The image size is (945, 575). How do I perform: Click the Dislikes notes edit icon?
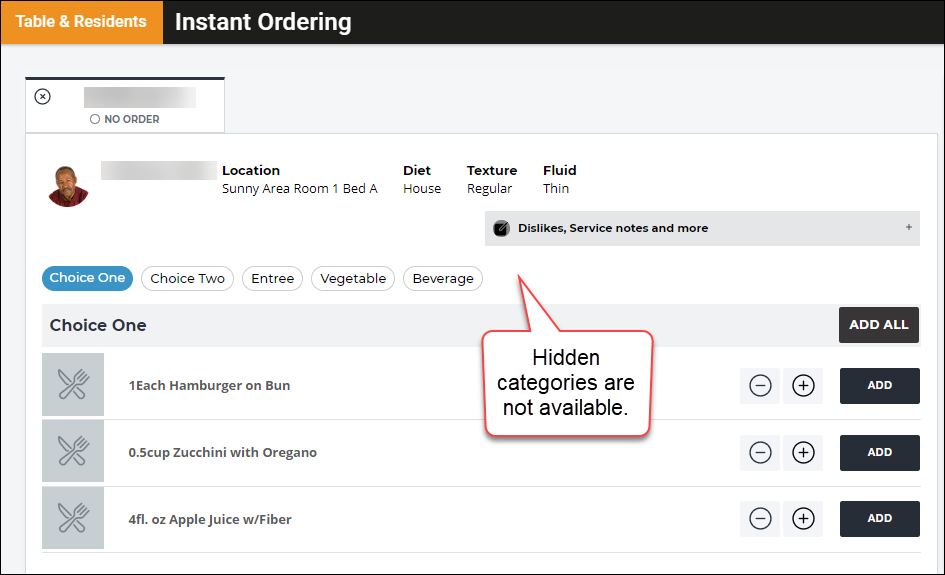coord(501,228)
